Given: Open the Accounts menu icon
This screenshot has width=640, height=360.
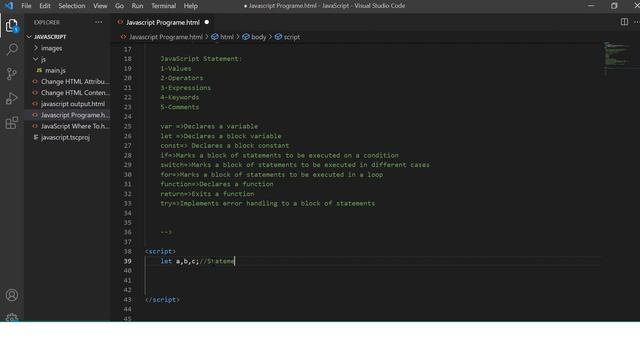Looking at the screenshot, I should tap(12, 295).
